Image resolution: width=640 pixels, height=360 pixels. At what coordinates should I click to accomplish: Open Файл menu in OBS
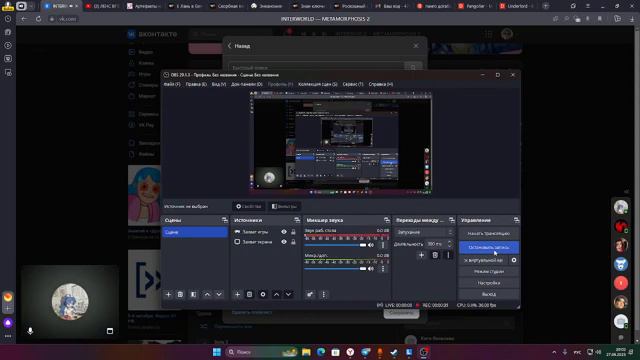pos(172,84)
